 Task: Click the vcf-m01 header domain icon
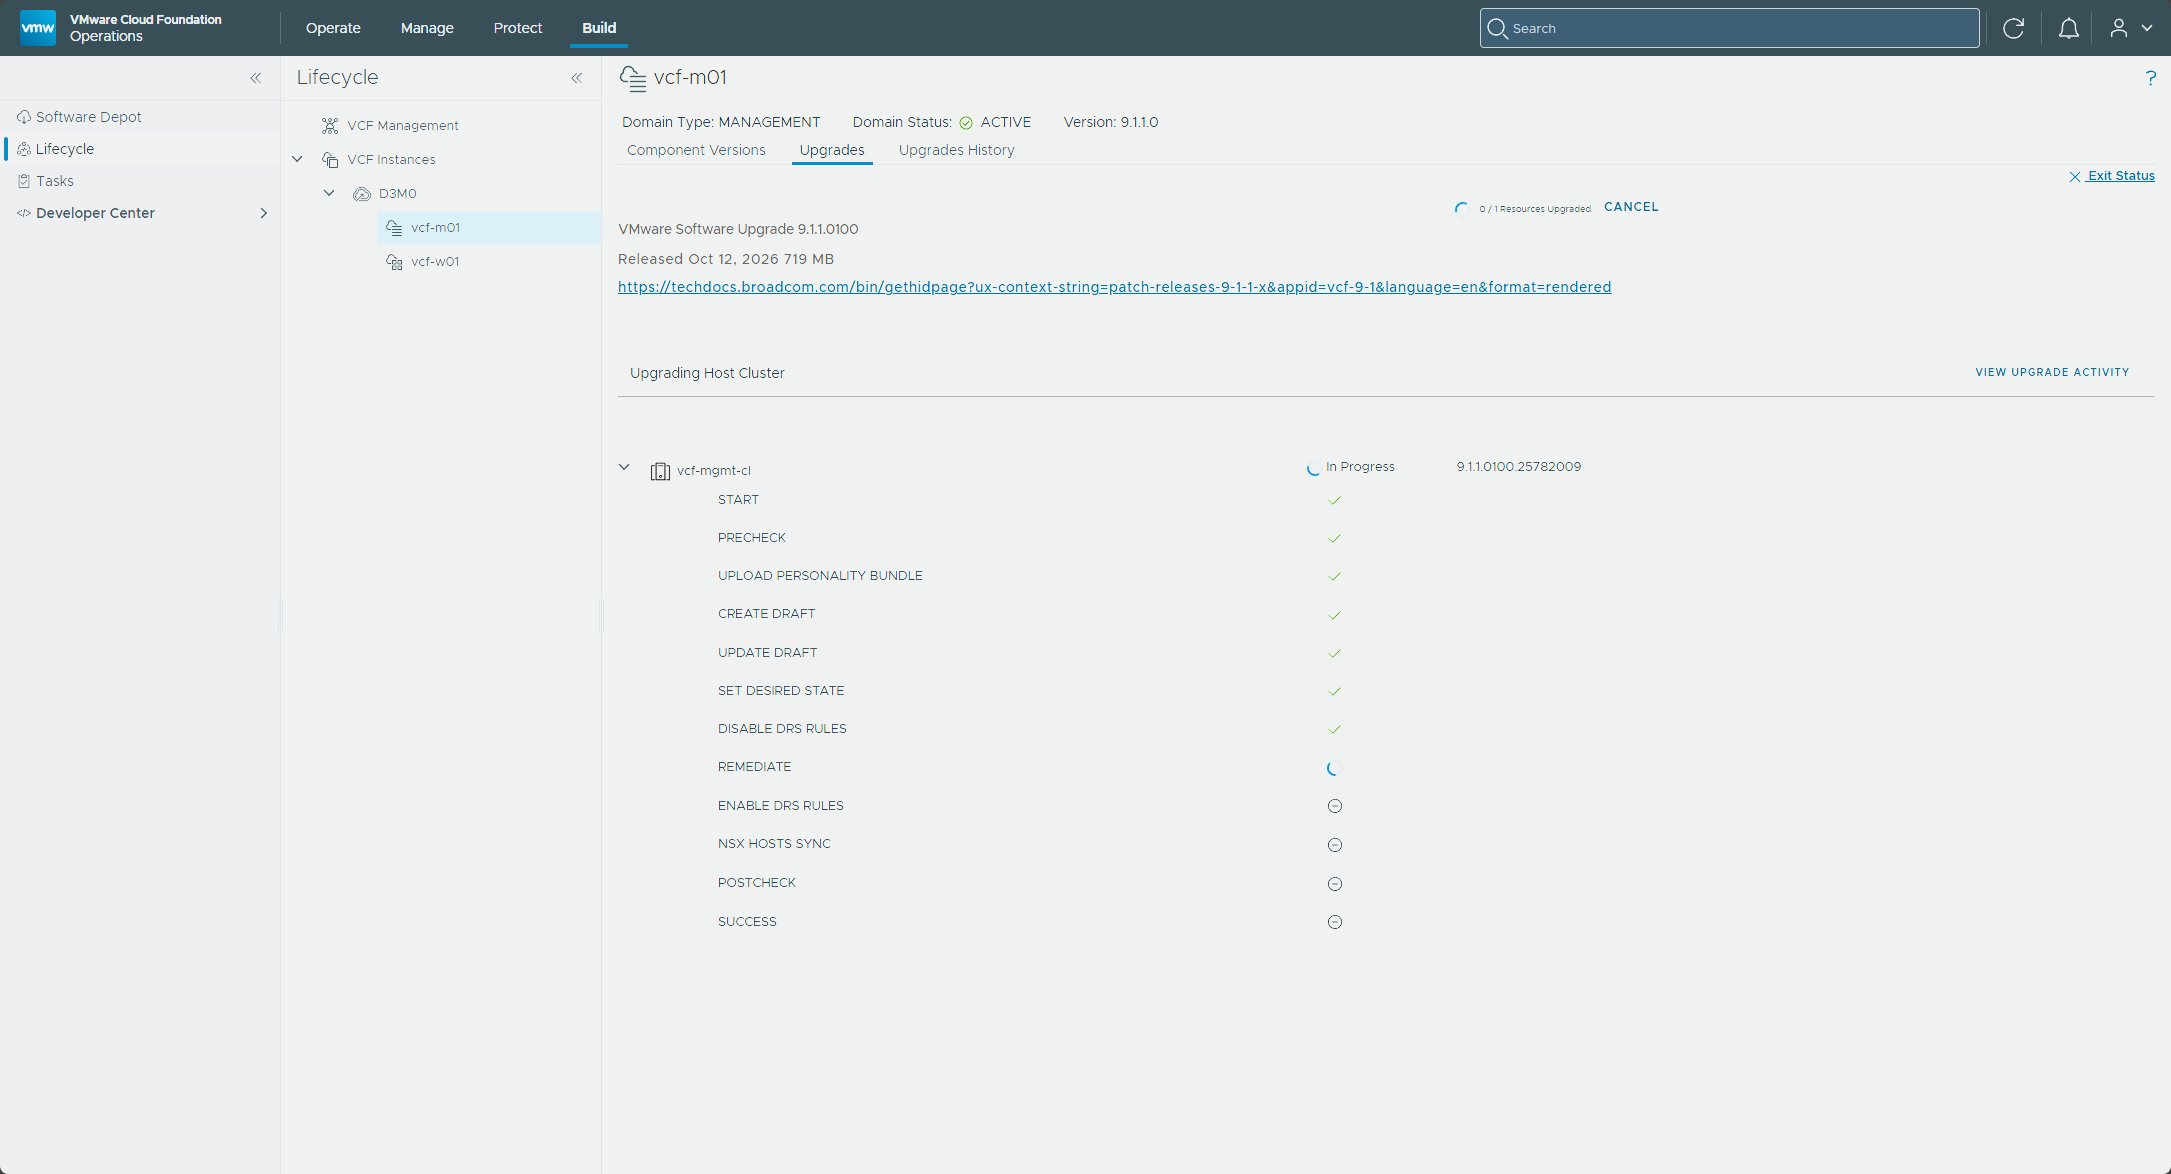click(x=633, y=78)
